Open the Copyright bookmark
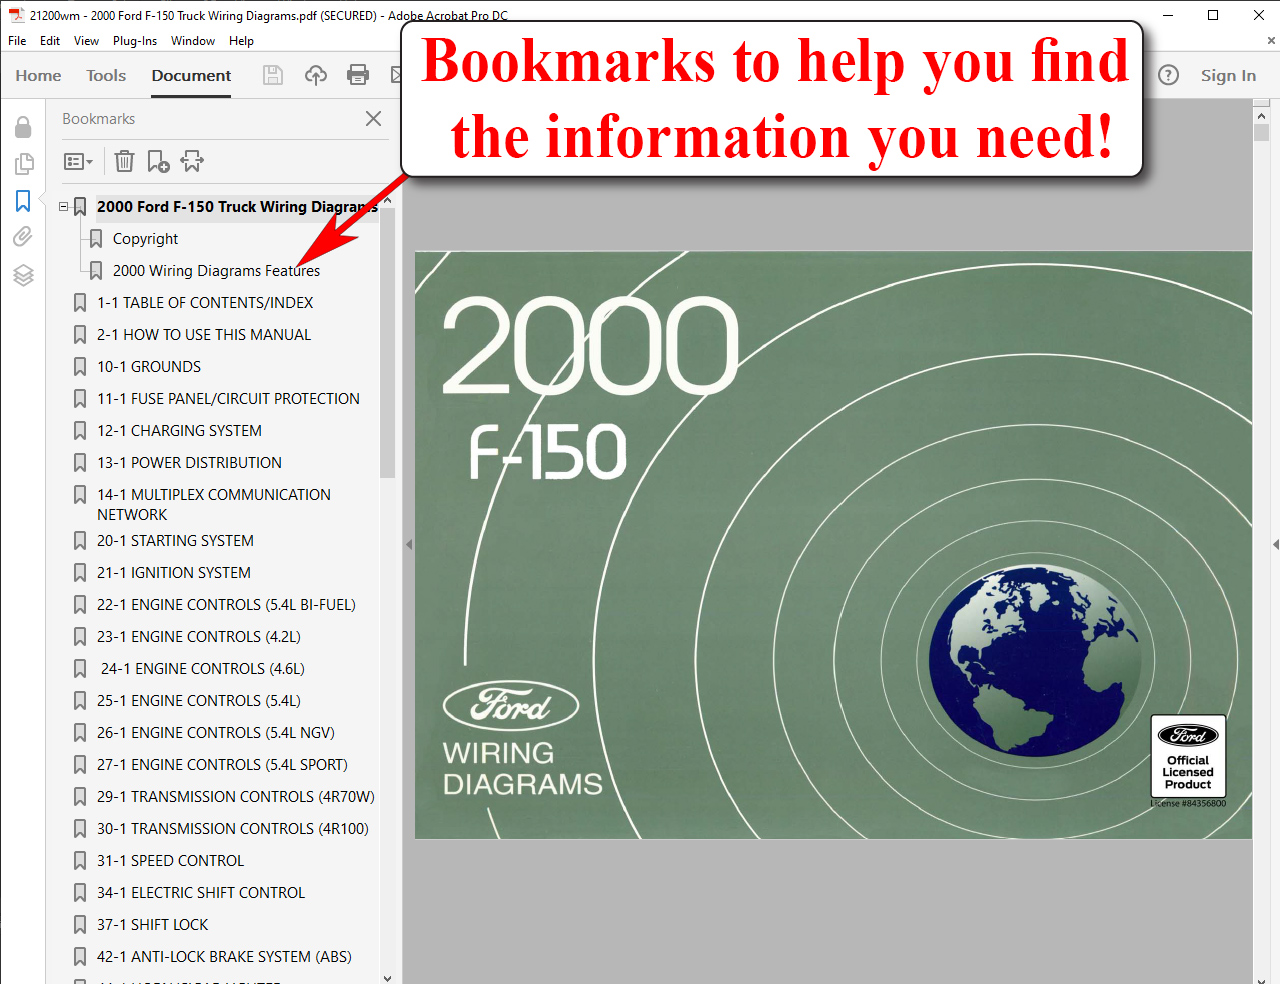 (145, 239)
